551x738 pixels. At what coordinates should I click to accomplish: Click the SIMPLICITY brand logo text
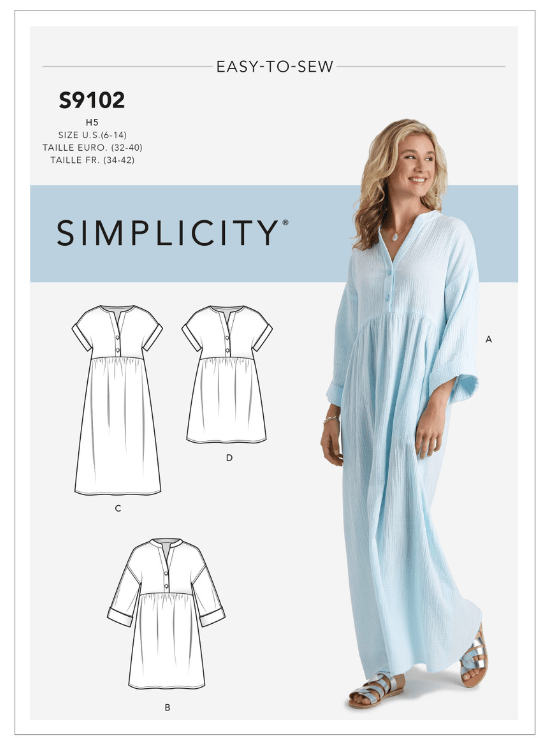coord(168,233)
